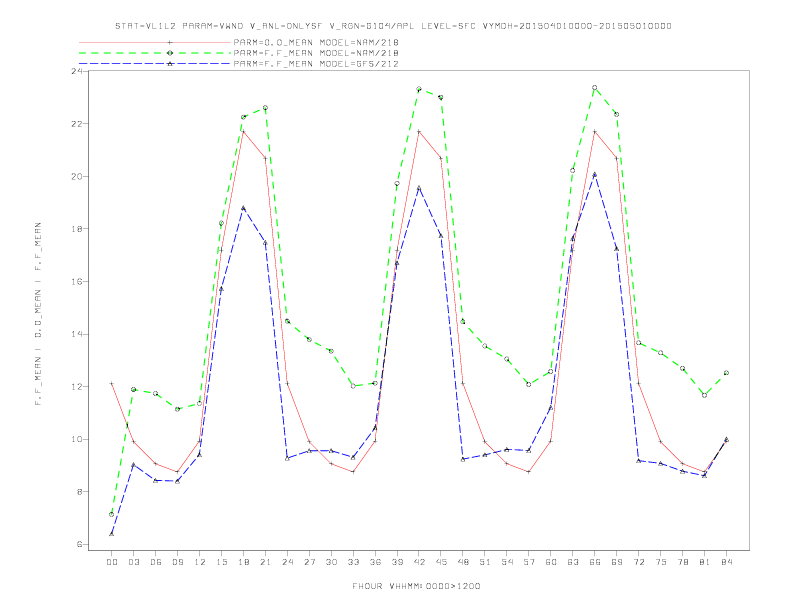Click blue triangle data point at hour 48
792x612 pixels.
(463, 459)
